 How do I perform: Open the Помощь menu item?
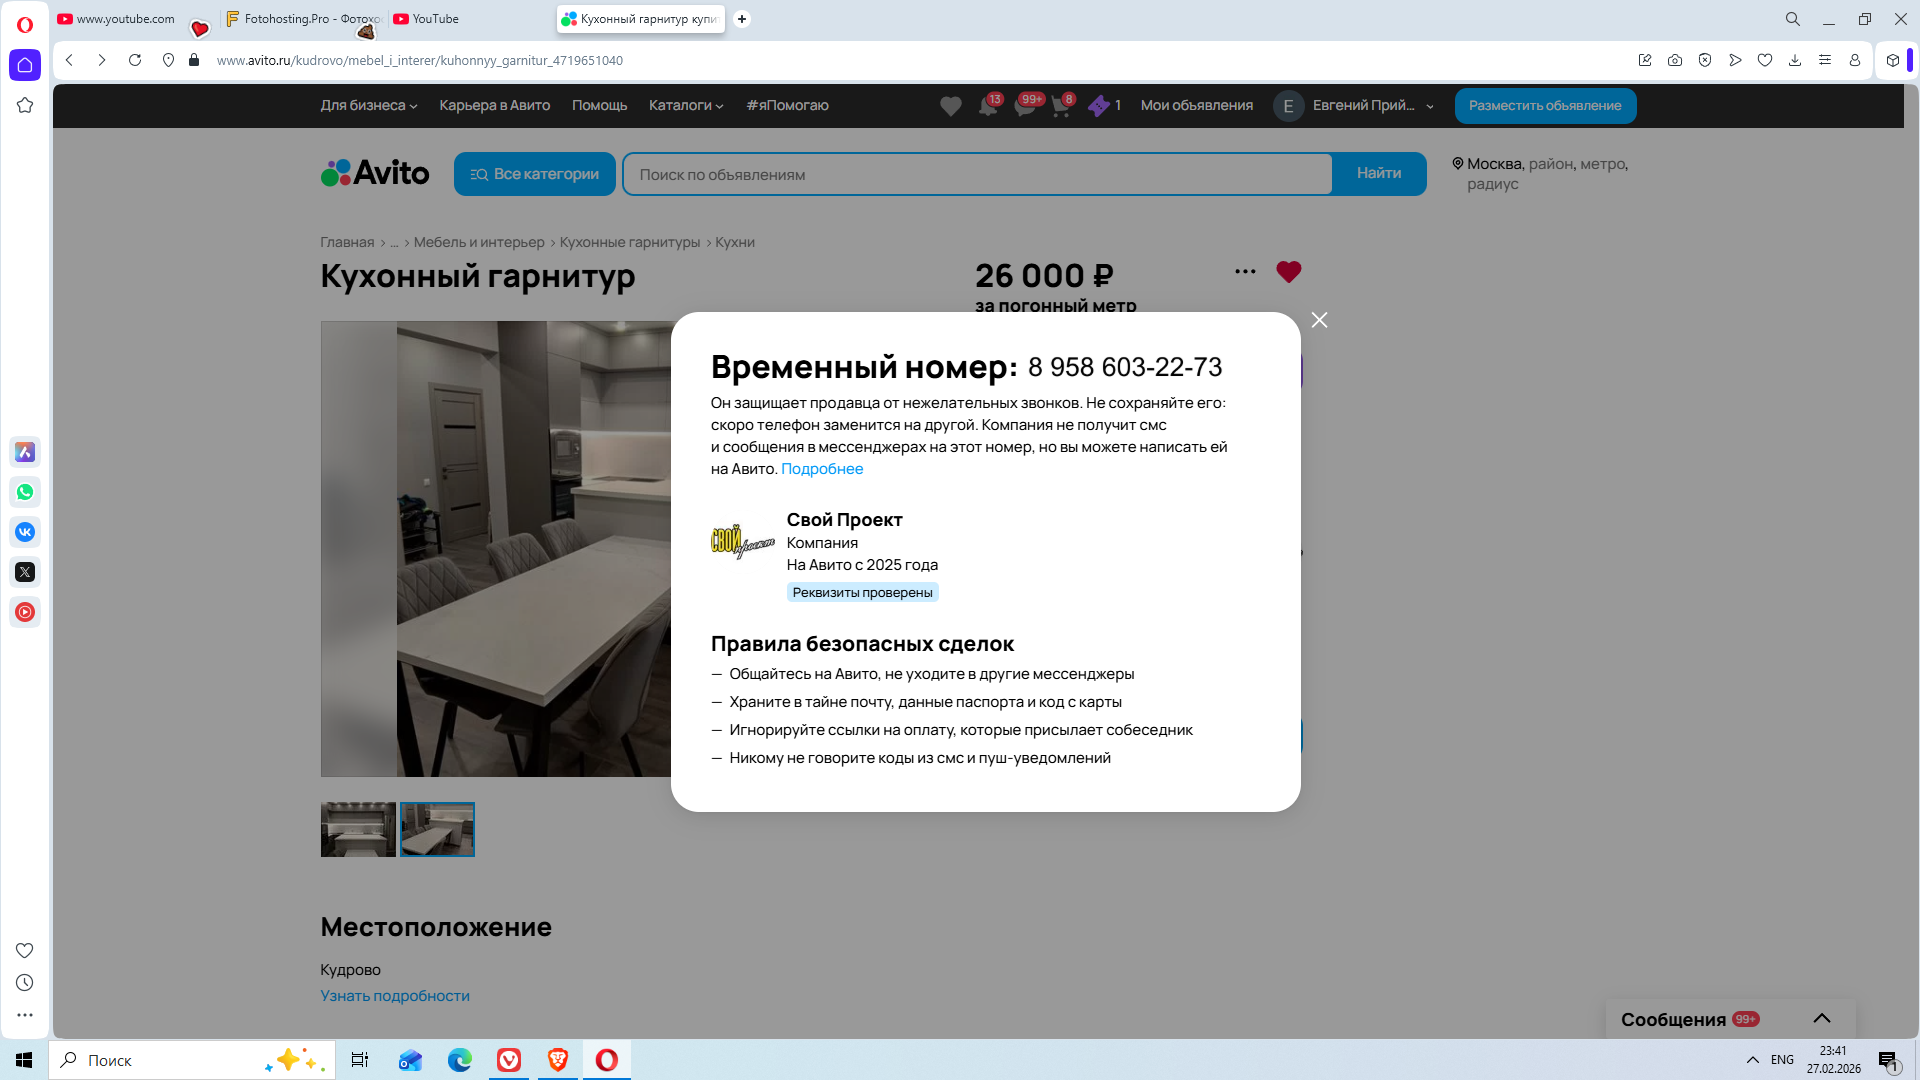[599, 105]
